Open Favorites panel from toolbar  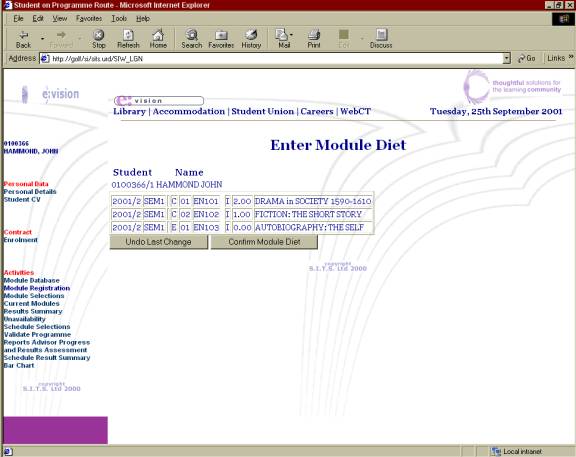(x=221, y=39)
